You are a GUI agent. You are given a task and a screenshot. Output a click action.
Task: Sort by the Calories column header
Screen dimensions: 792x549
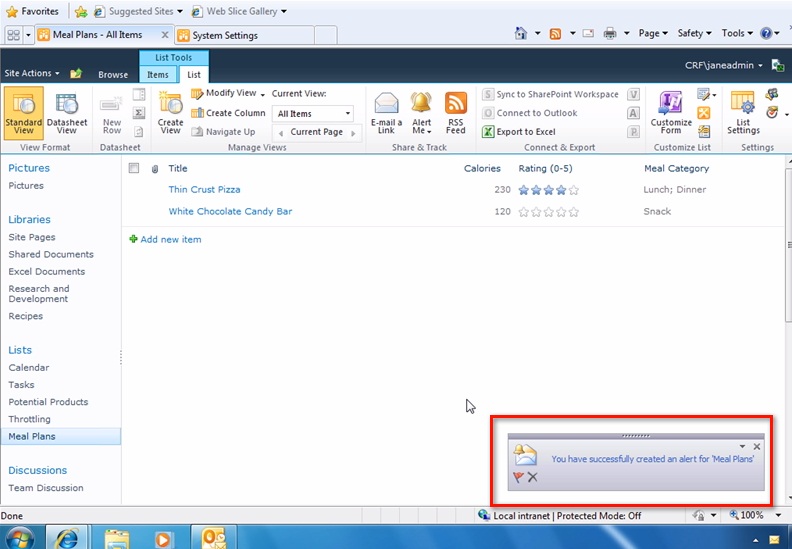482,169
